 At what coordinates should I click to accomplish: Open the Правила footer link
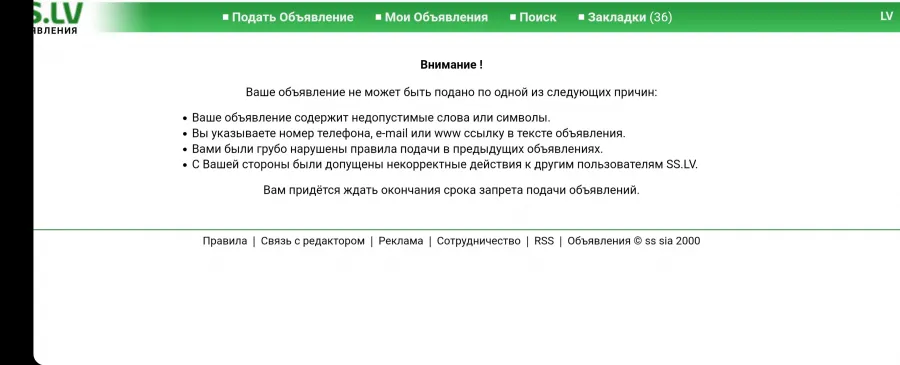(225, 241)
